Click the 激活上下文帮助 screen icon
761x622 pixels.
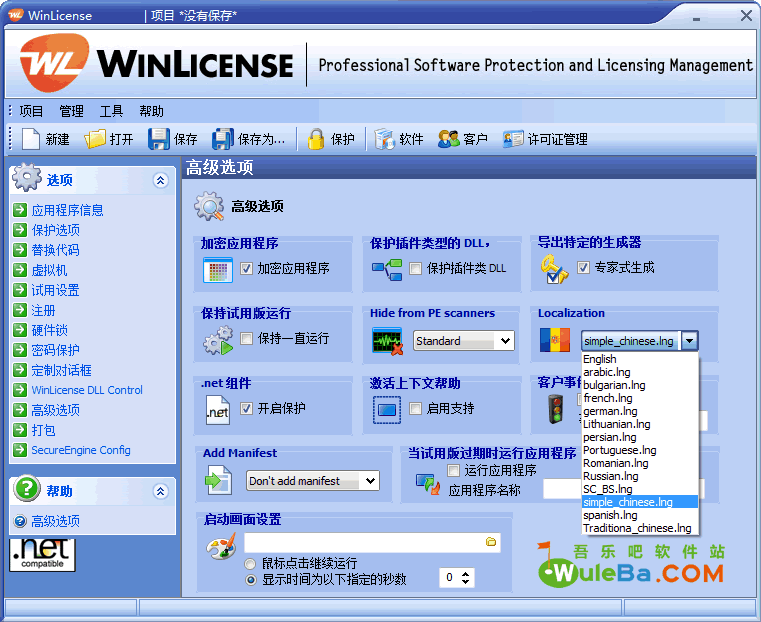pos(387,410)
